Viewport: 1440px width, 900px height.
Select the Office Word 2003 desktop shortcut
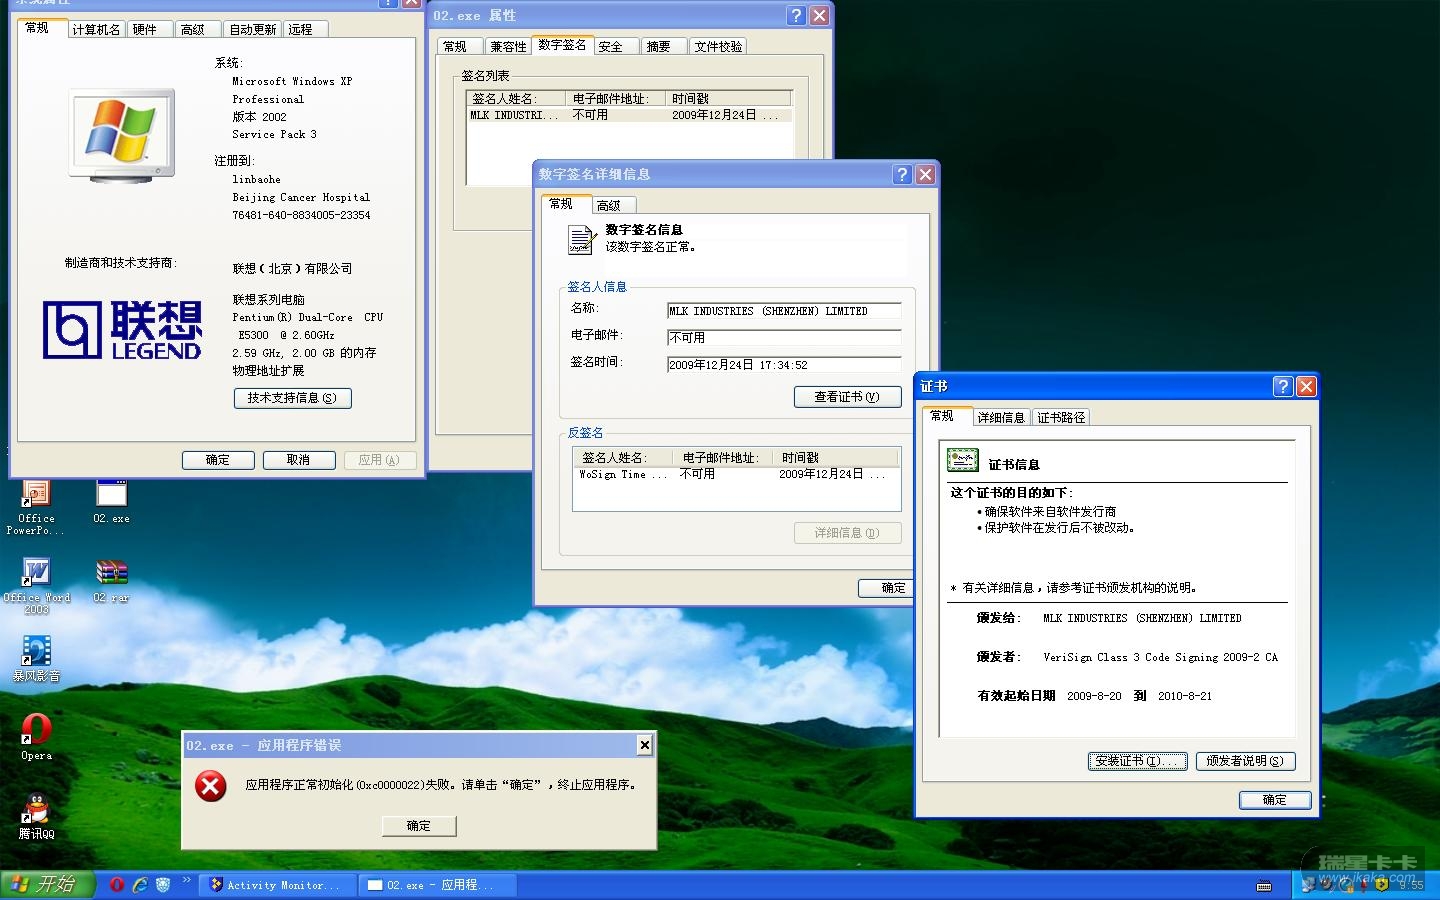pyautogui.click(x=36, y=585)
